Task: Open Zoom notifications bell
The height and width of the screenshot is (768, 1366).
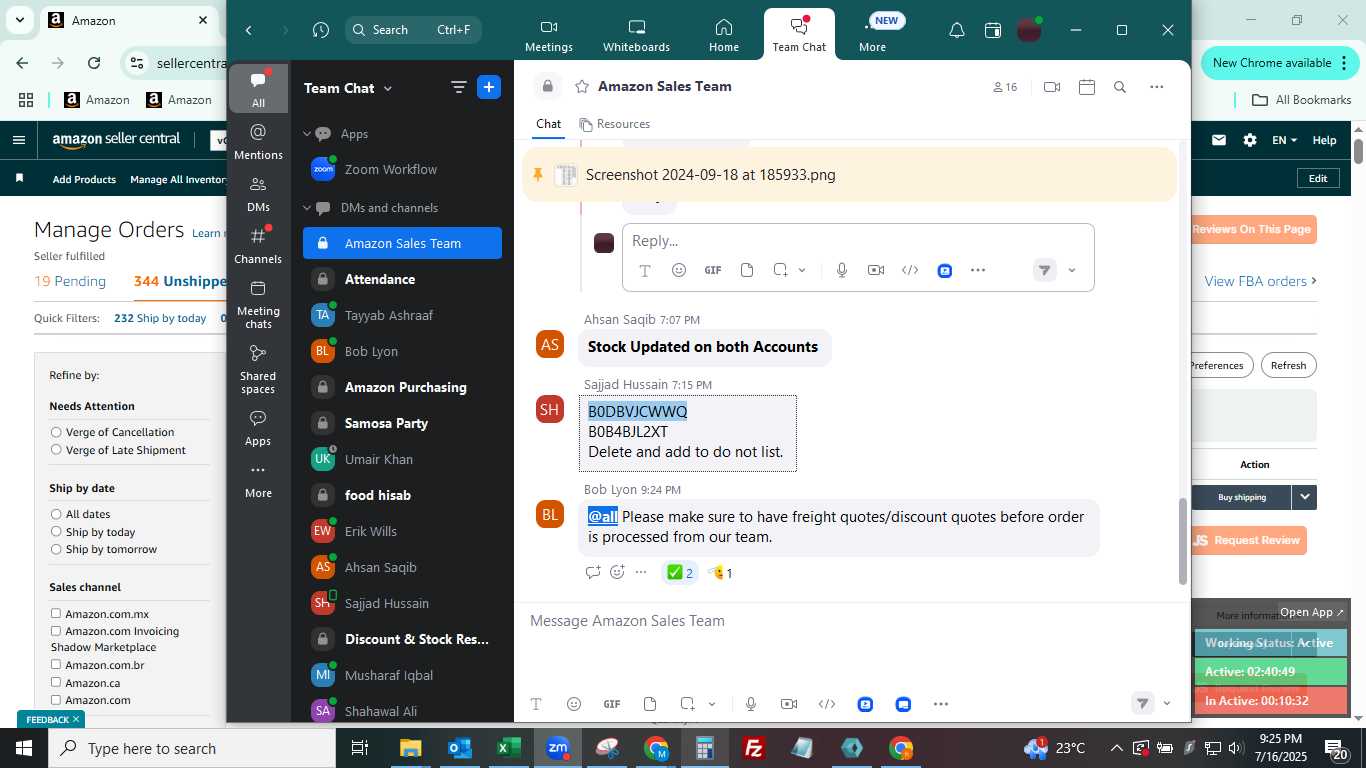Action: click(956, 30)
